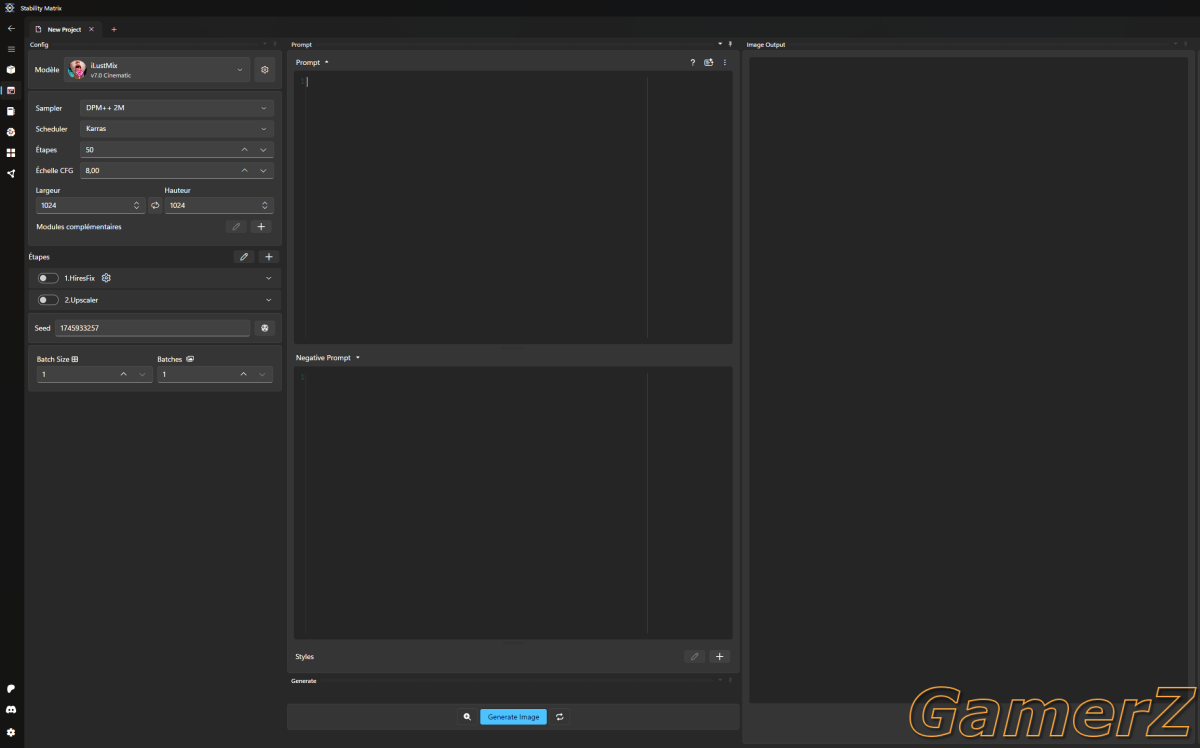Click into the Seed field 1745933257
This screenshot has width=1200, height=748.
click(152, 328)
